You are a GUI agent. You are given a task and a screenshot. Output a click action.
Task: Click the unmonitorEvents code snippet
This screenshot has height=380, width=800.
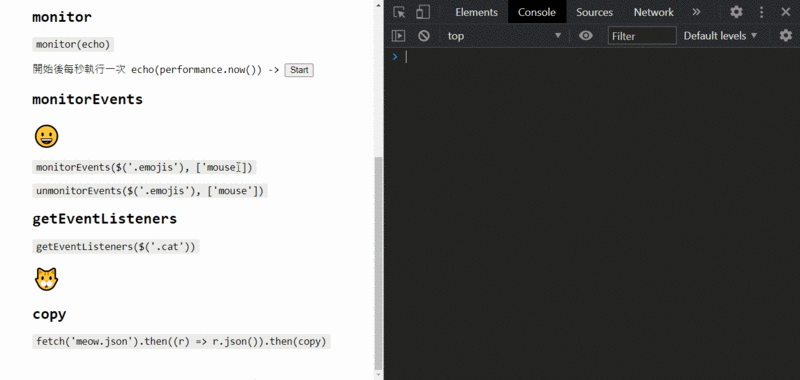(x=149, y=191)
